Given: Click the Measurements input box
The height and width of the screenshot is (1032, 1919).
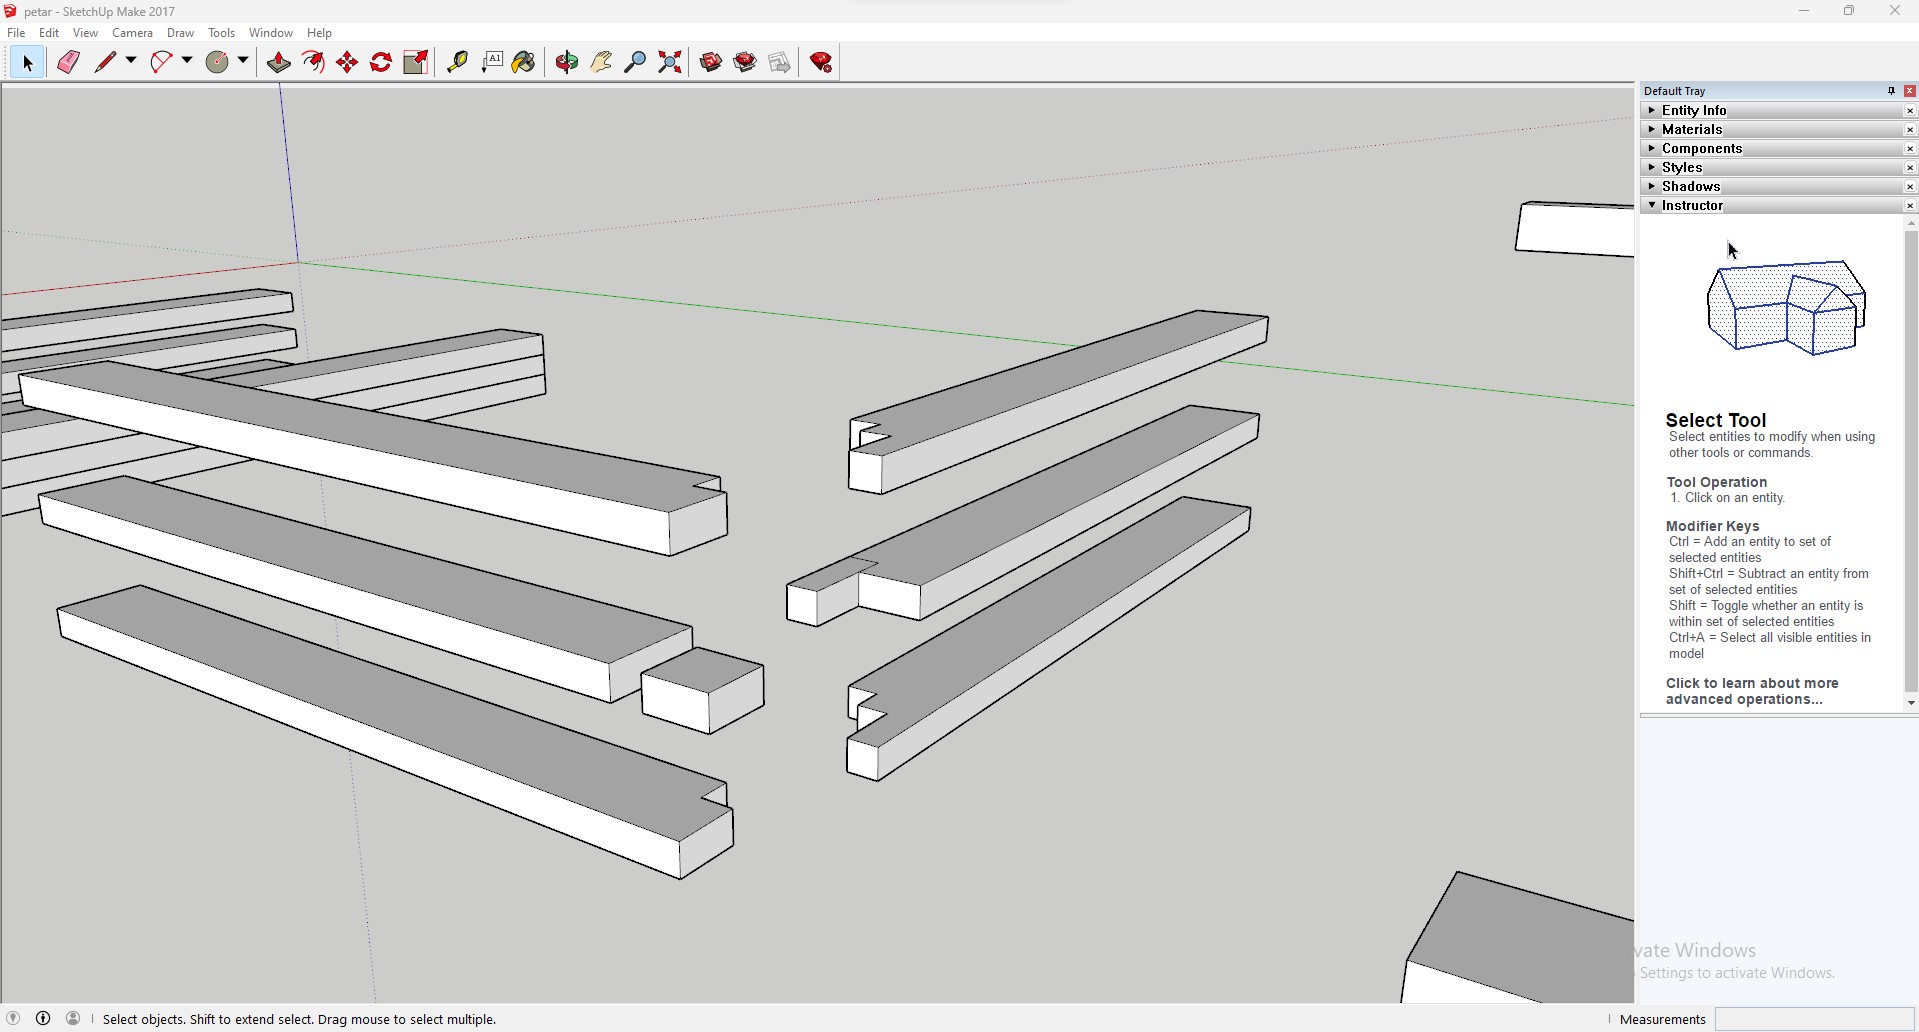Looking at the screenshot, I should pyautogui.click(x=1814, y=1019).
